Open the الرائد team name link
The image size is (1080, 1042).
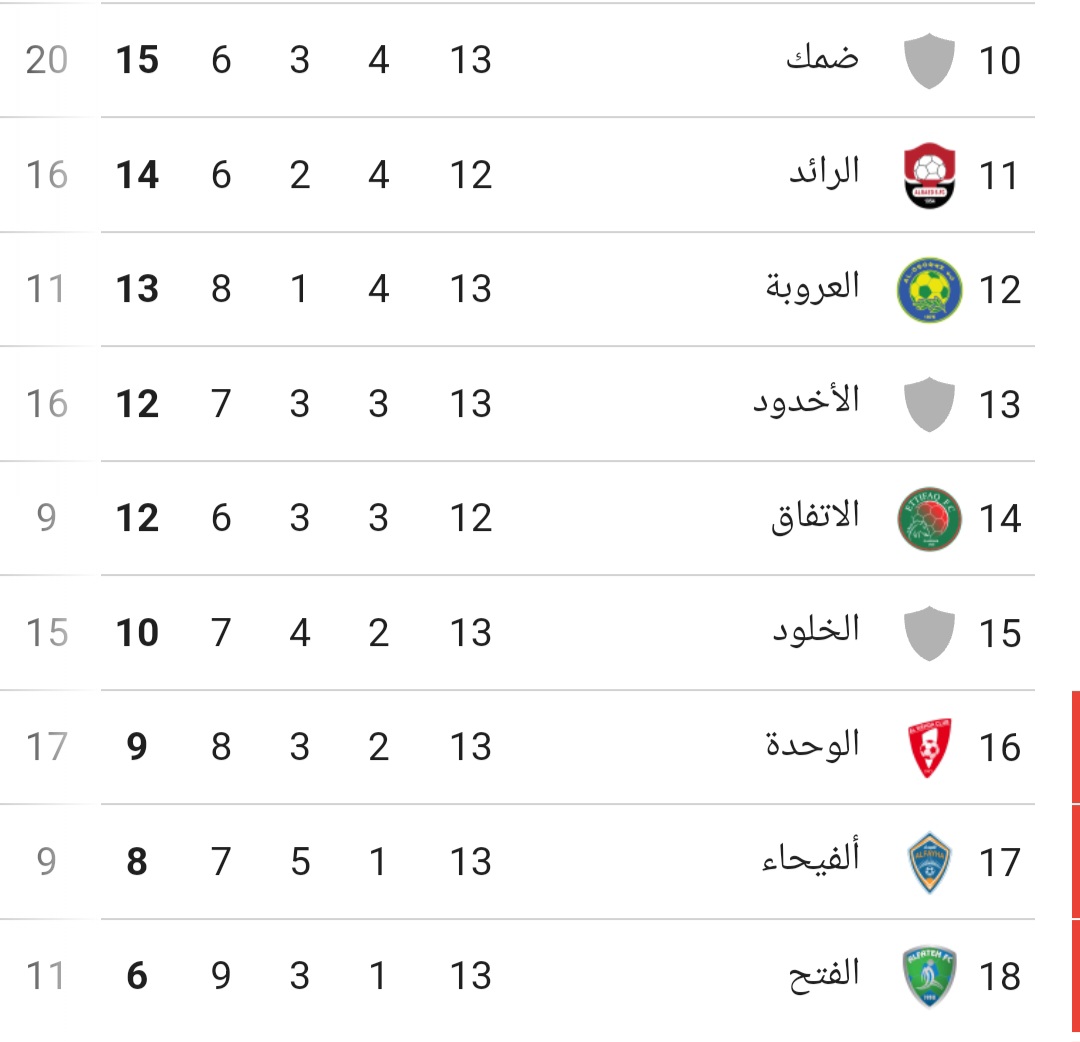click(824, 172)
